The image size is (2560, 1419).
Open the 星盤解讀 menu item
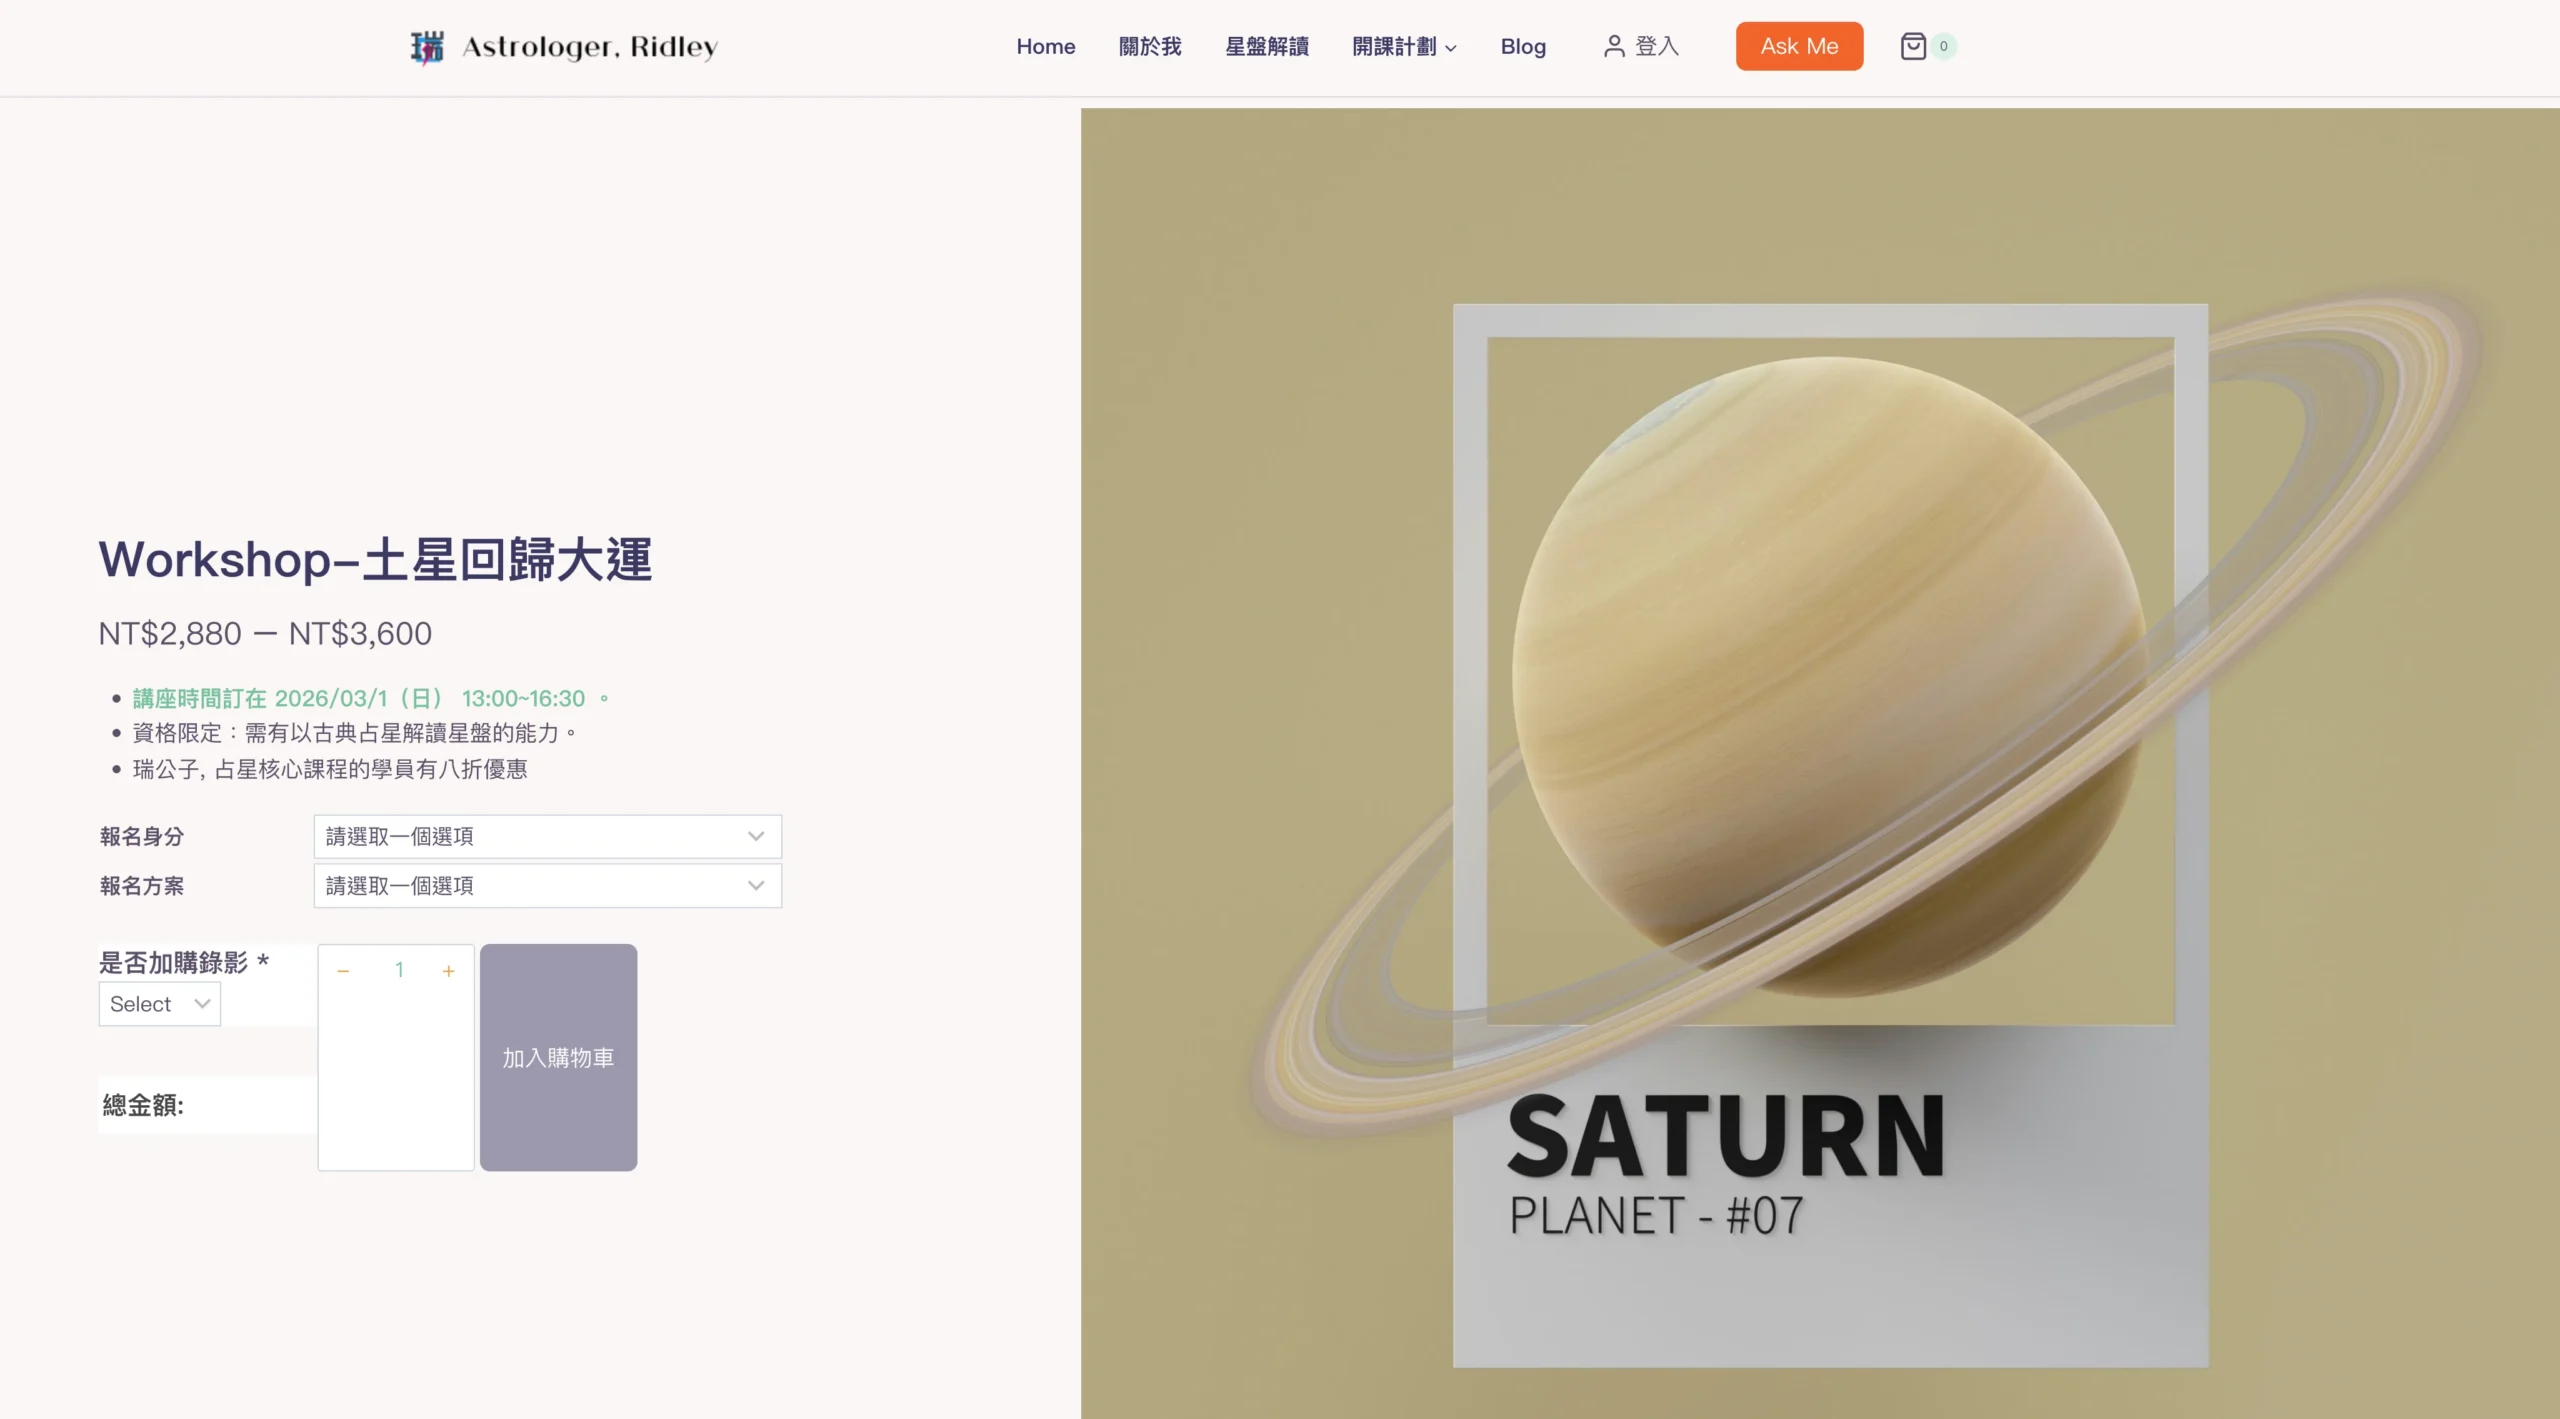tap(1267, 46)
